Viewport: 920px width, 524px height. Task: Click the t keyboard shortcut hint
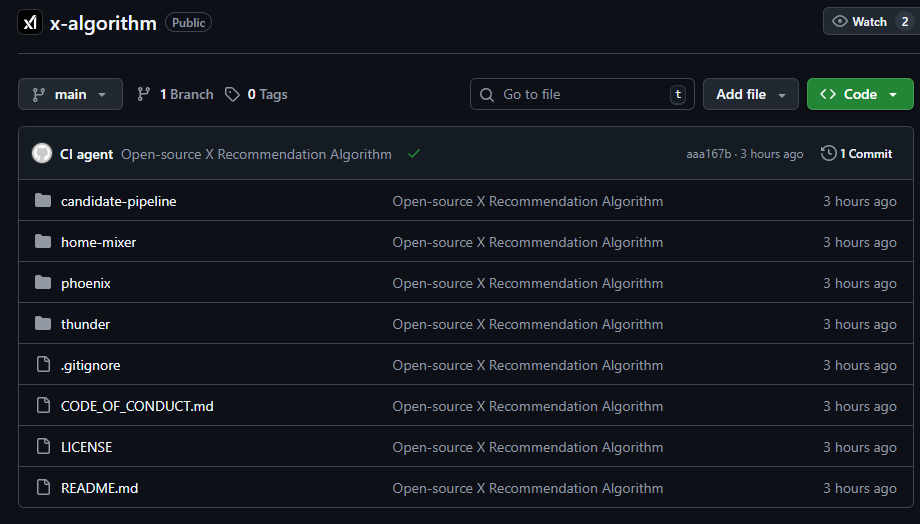coord(678,94)
